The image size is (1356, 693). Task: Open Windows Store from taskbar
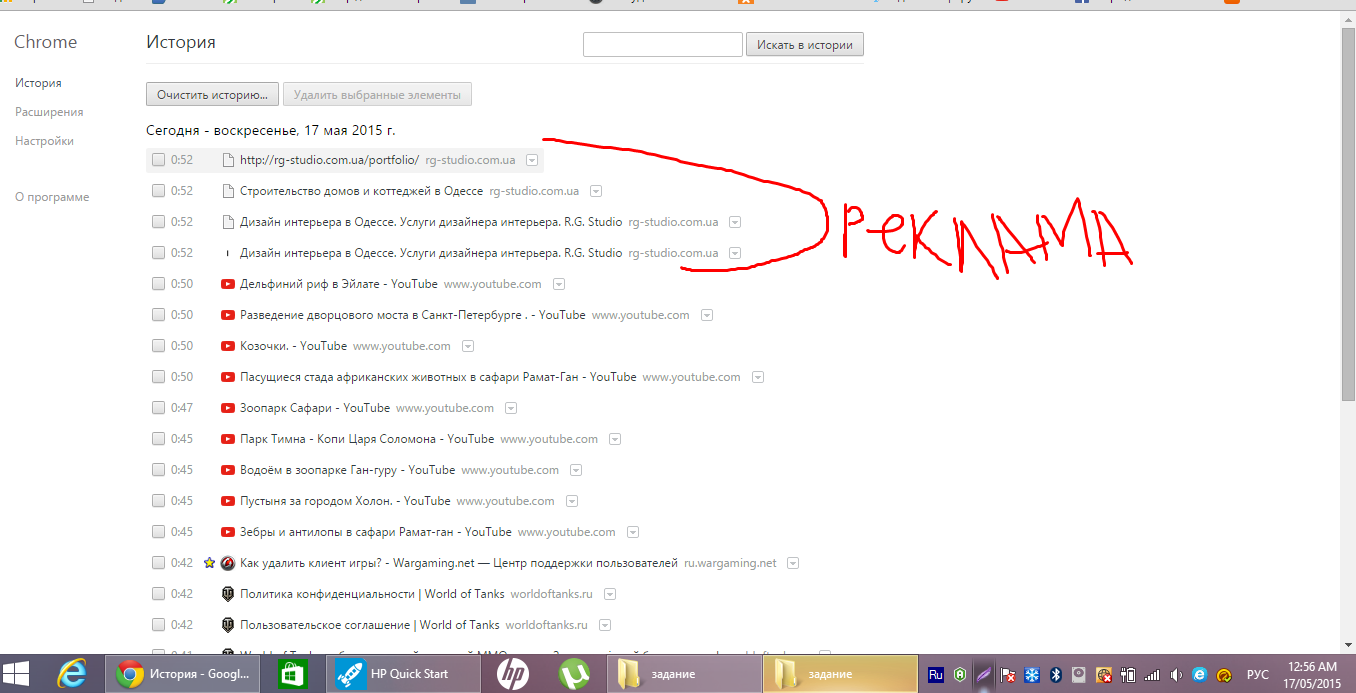pos(294,674)
